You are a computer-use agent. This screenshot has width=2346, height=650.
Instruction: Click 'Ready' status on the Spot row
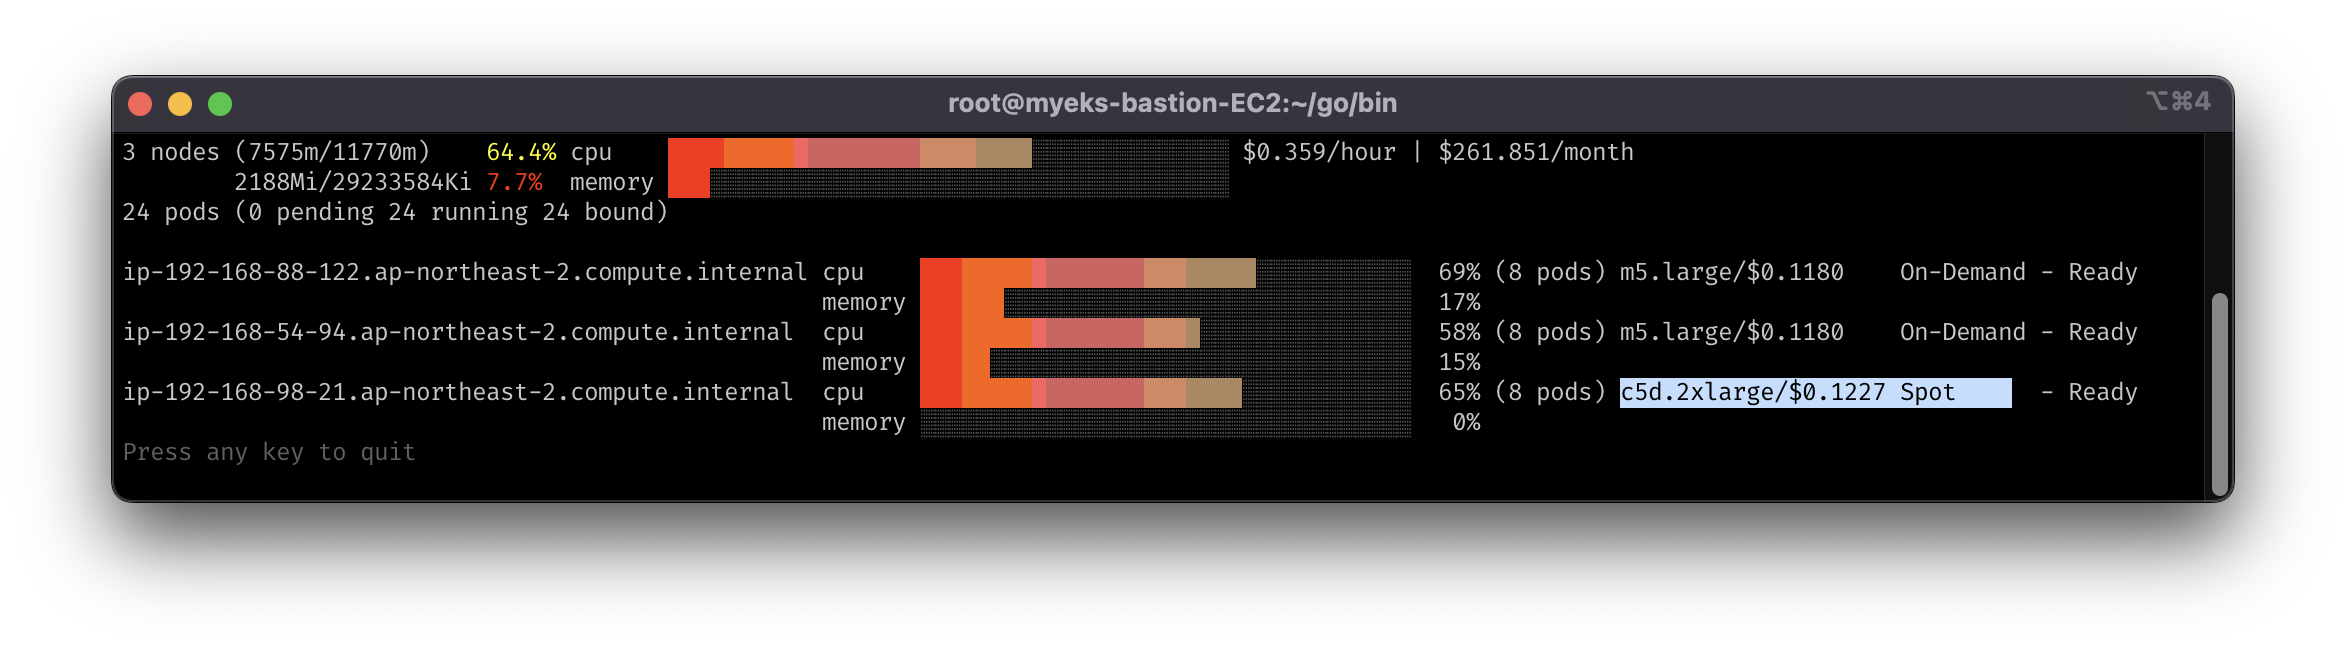[x=2102, y=392]
